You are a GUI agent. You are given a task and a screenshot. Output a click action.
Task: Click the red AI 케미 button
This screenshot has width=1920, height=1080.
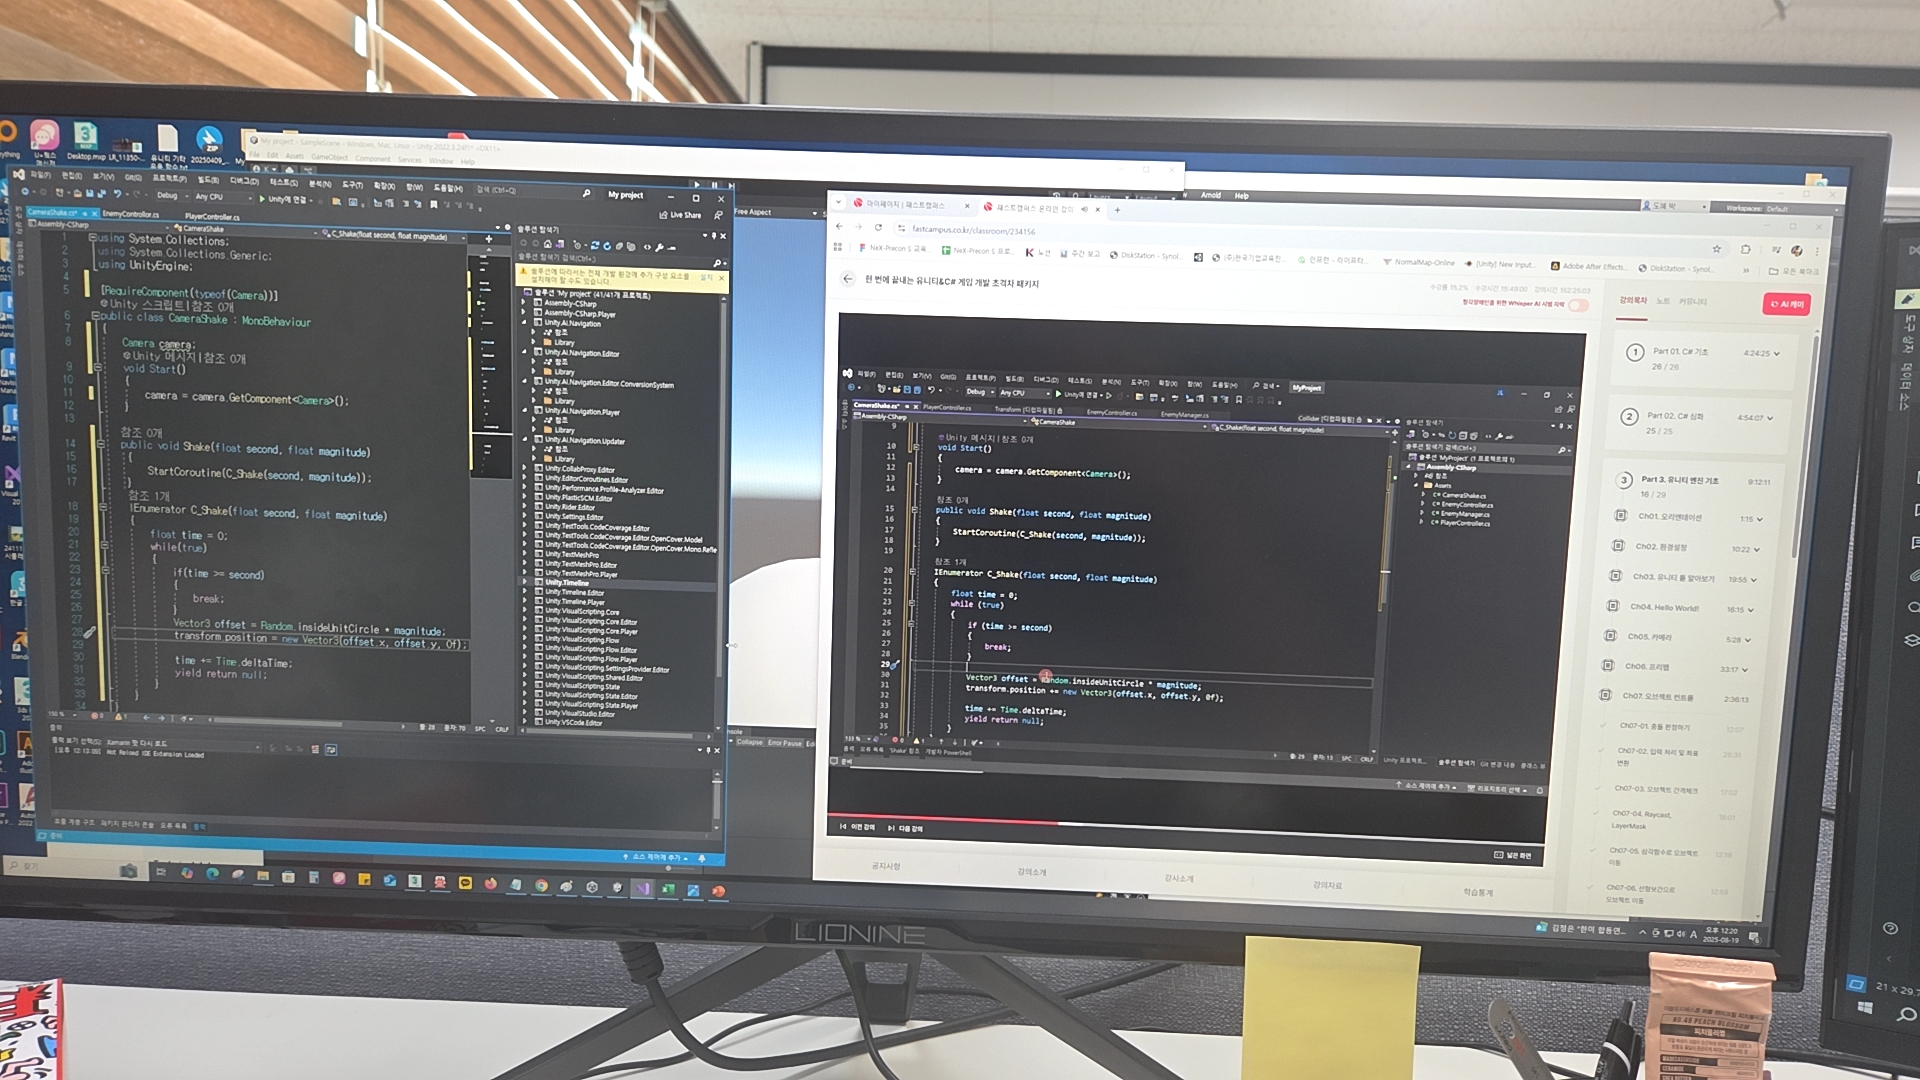1786,304
